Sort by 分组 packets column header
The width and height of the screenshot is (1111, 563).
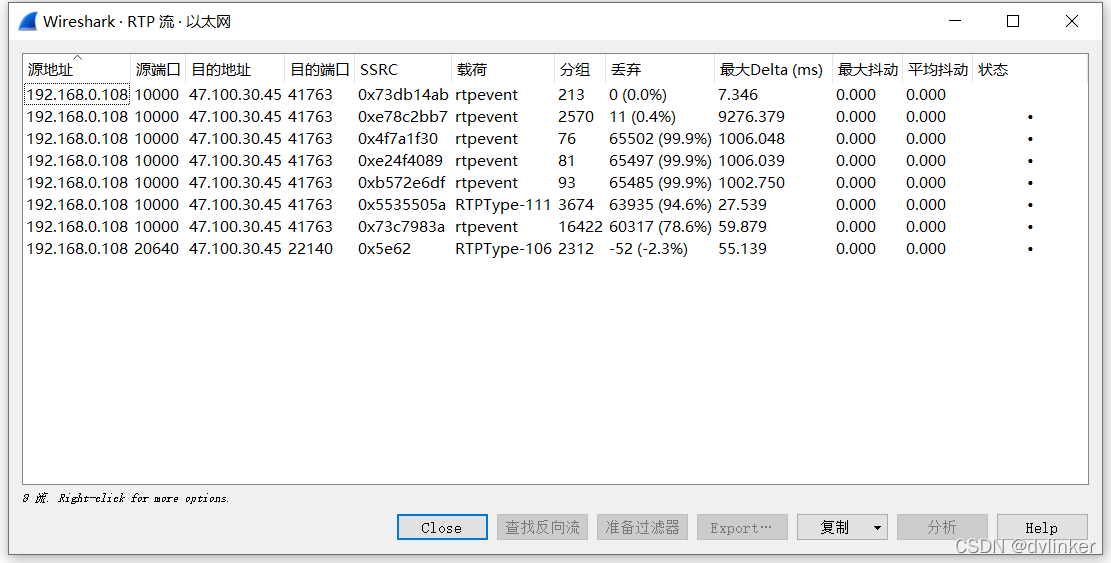(574, 70)
